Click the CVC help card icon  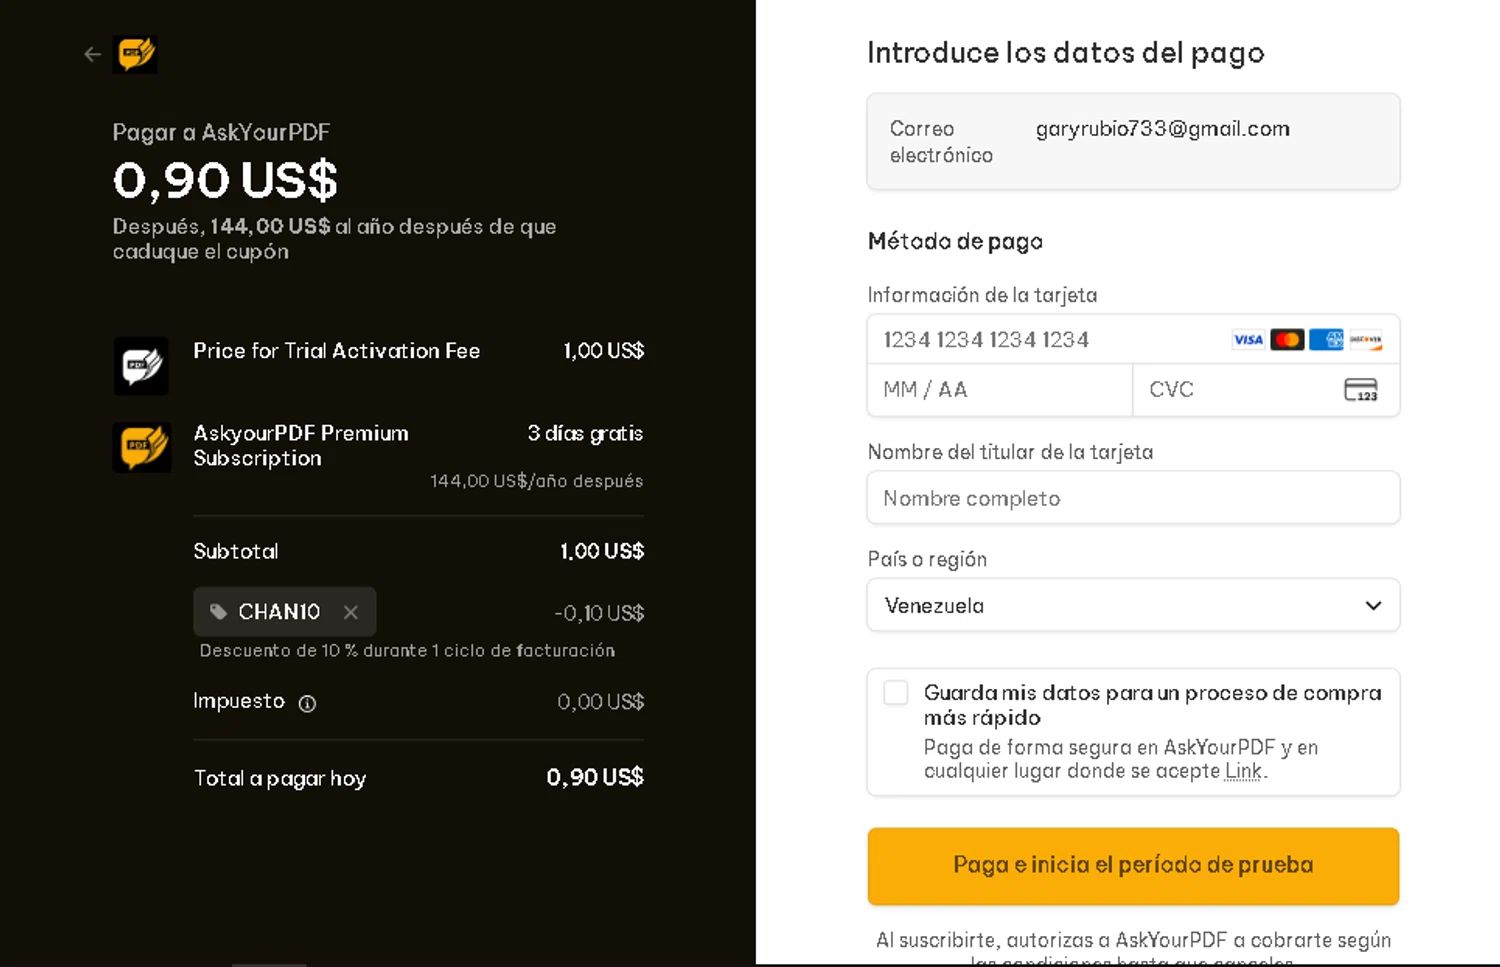pyautogui.click(x=1360, y=390)
